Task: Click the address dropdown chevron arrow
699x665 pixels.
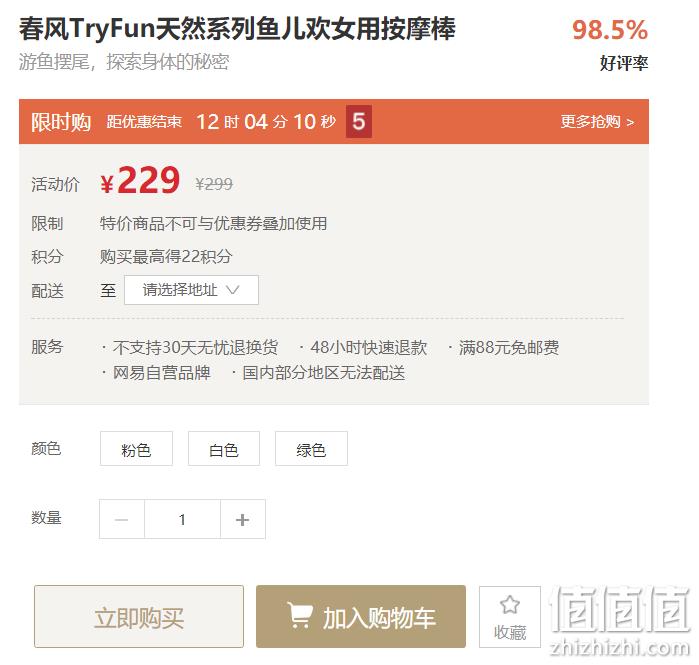Action: pos(233,290)
